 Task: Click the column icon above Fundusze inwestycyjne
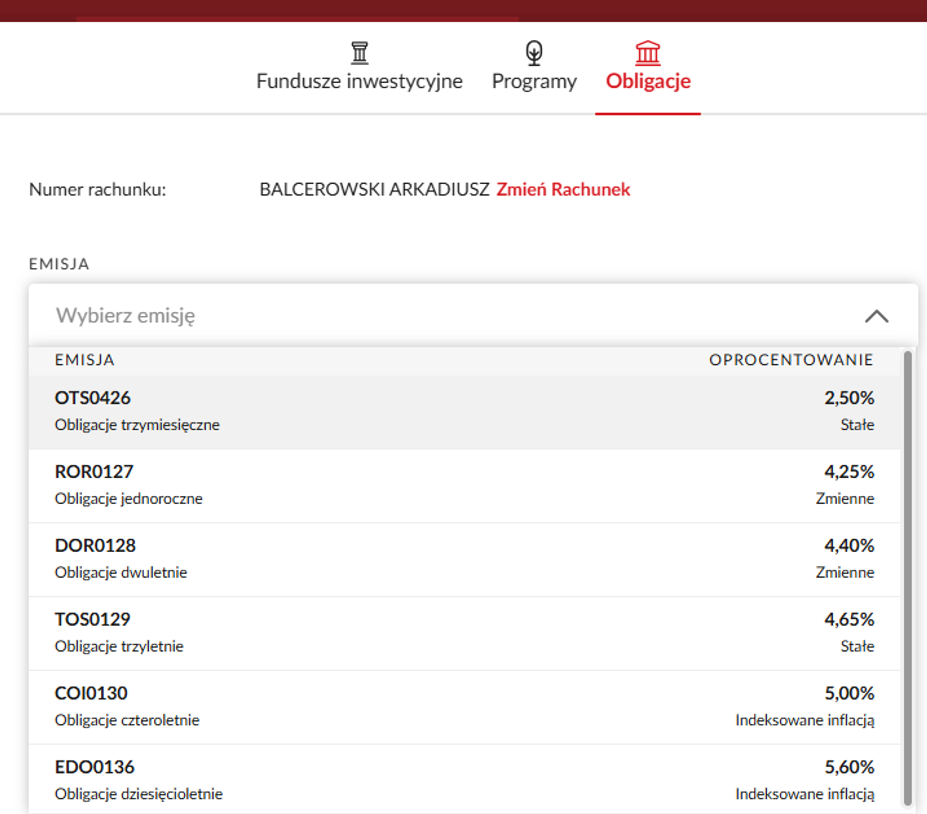pyautogui.click(x=359, y=53)
